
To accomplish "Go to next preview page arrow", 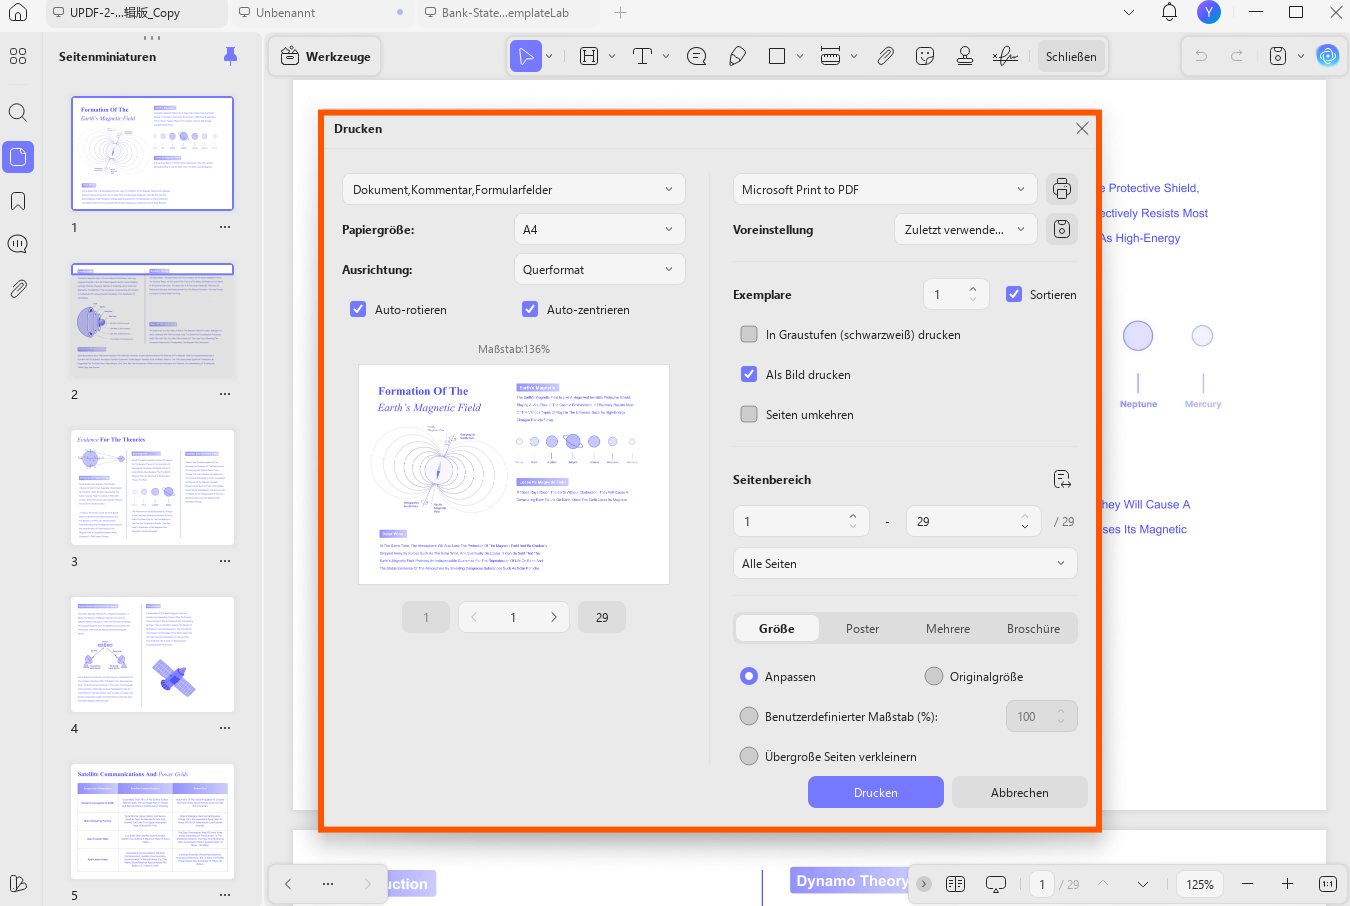I will 553,617.
